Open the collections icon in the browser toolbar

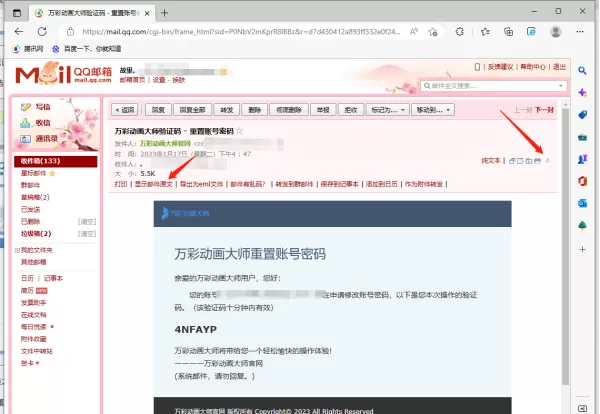(x=508, y=32)
